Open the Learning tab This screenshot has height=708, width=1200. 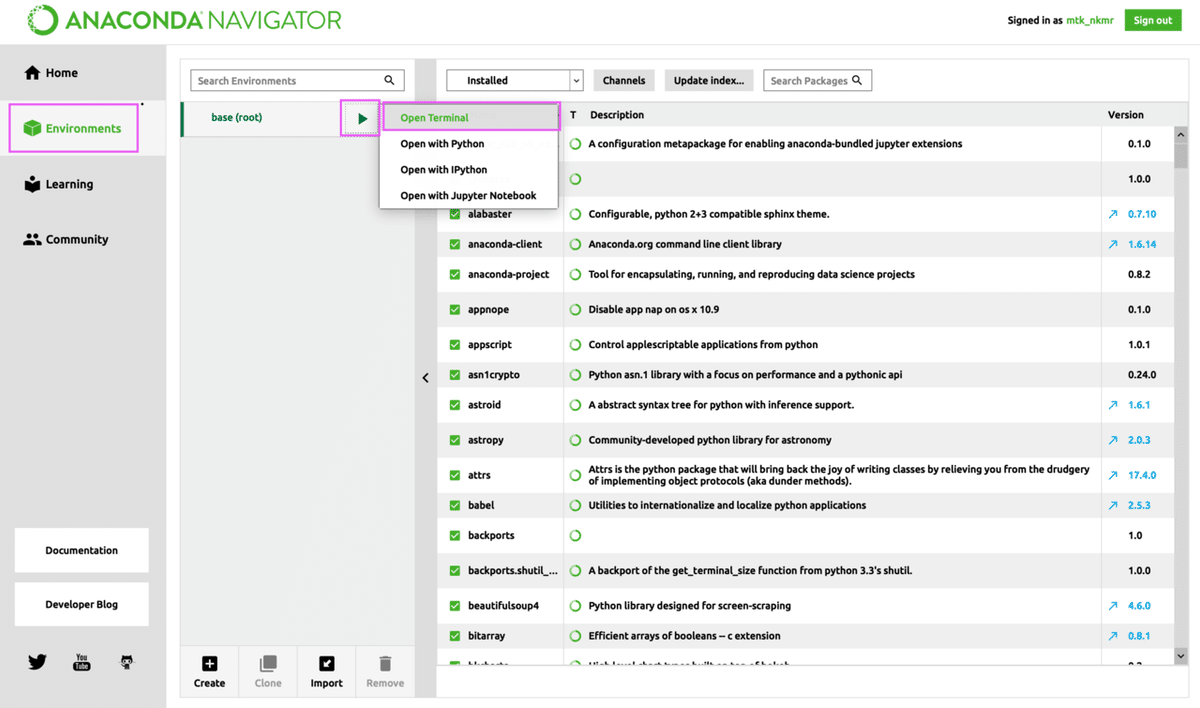83,184
